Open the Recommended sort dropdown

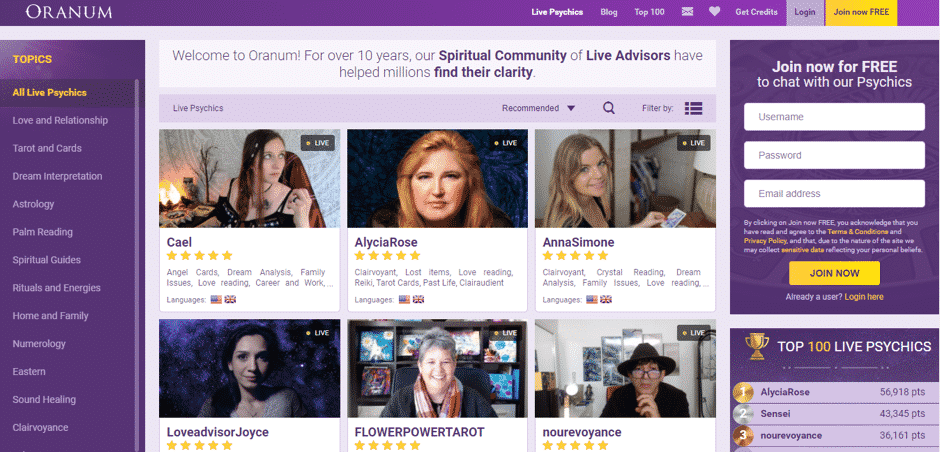tap(538, 109)
